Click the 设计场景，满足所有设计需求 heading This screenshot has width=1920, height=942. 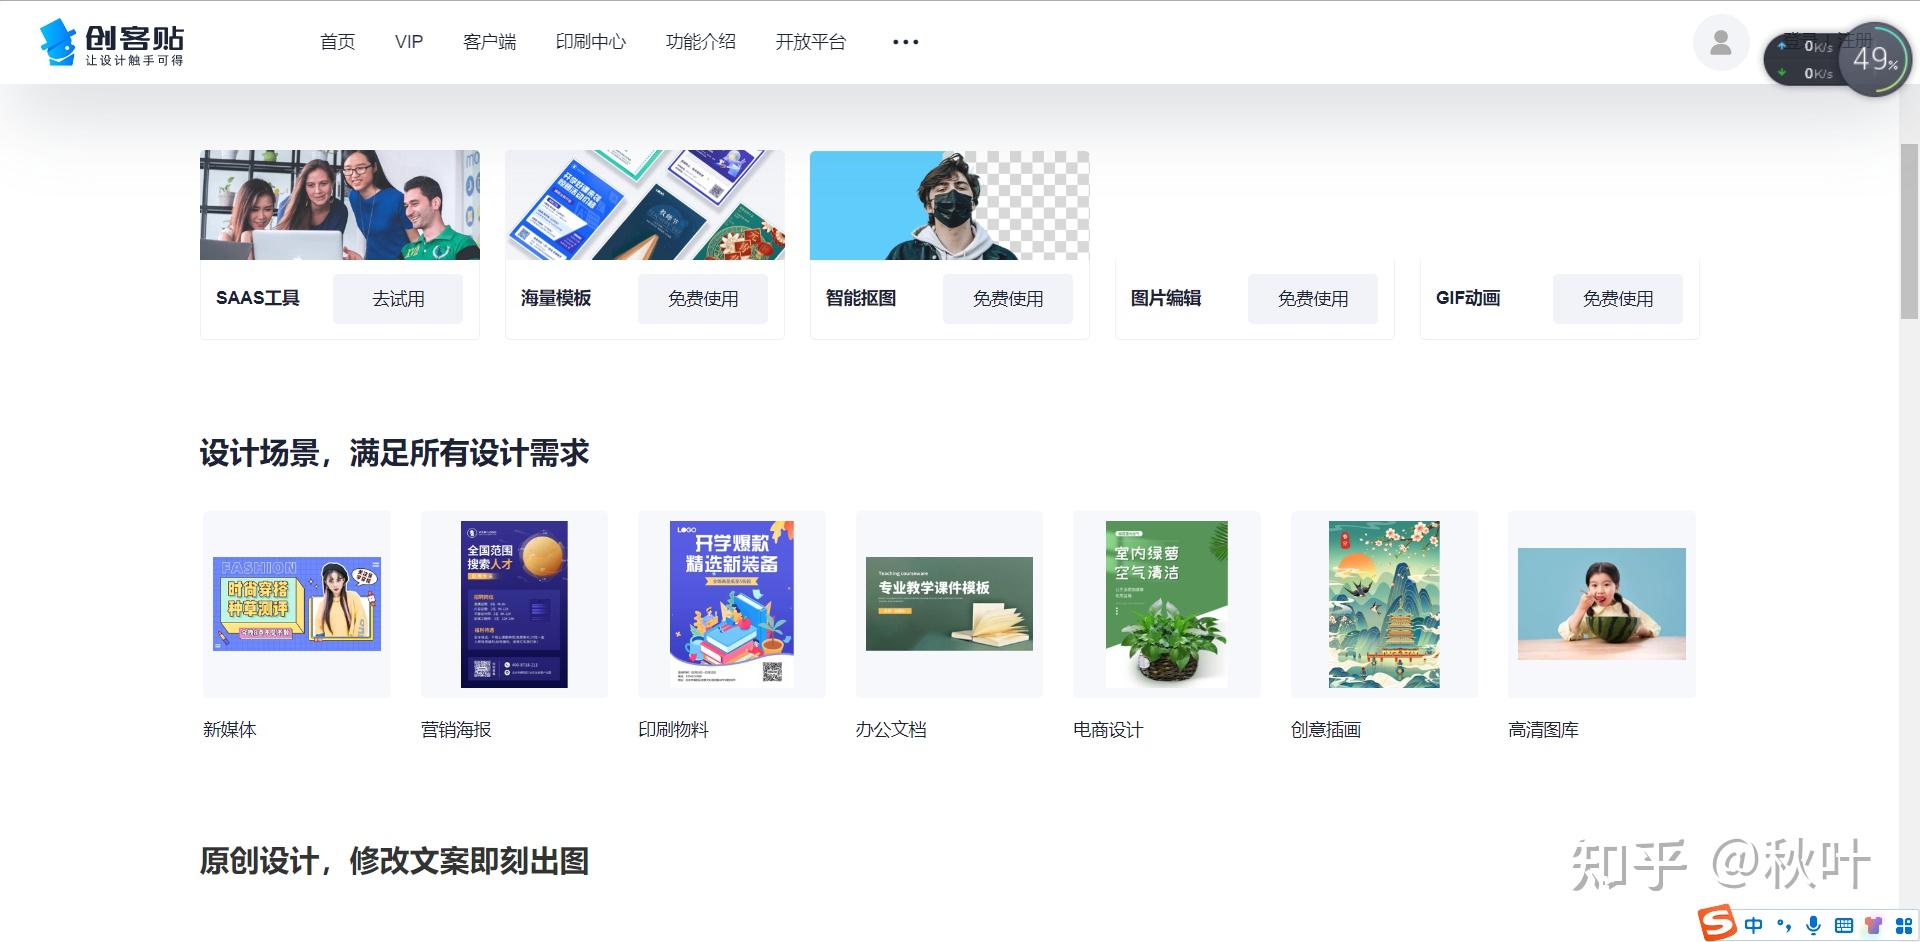tap(394, 453)
